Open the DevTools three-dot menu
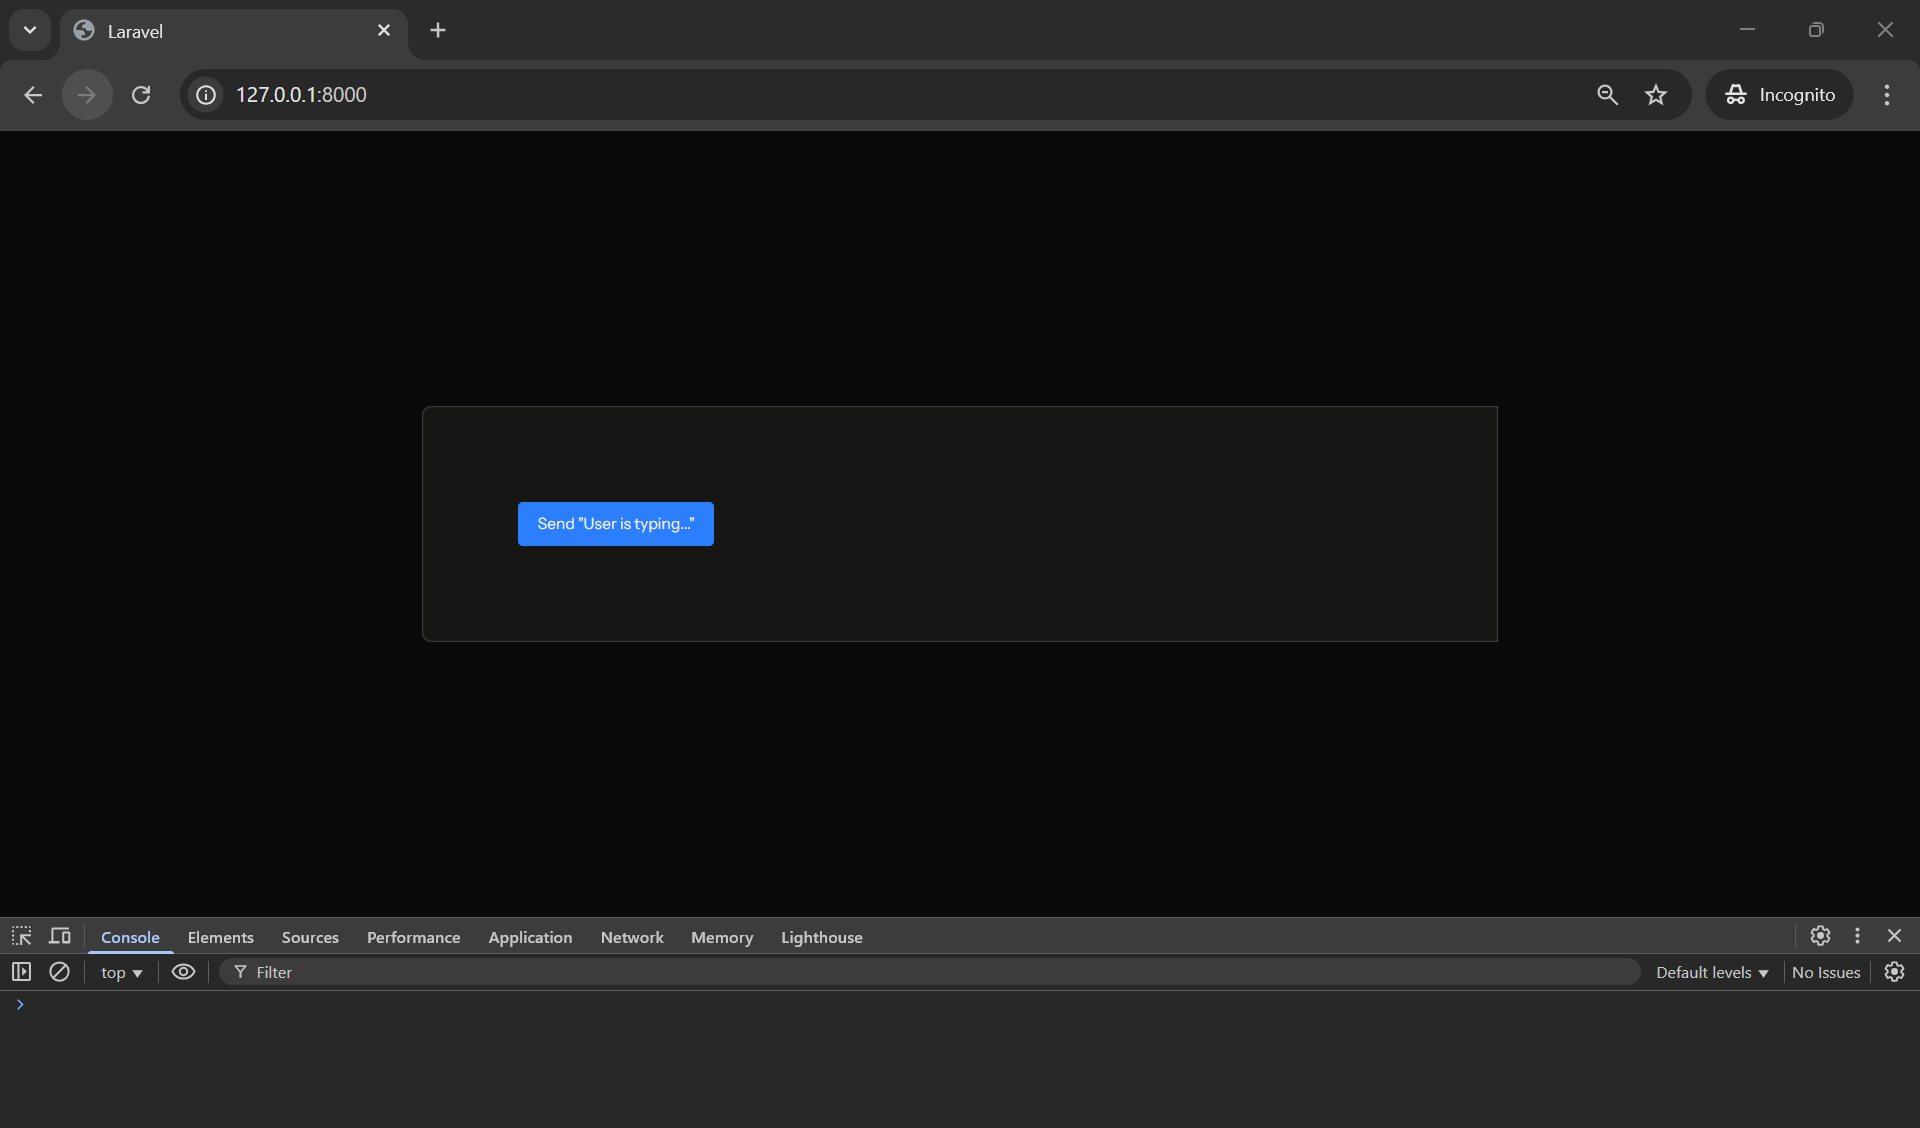 [x=1857, y=936]
